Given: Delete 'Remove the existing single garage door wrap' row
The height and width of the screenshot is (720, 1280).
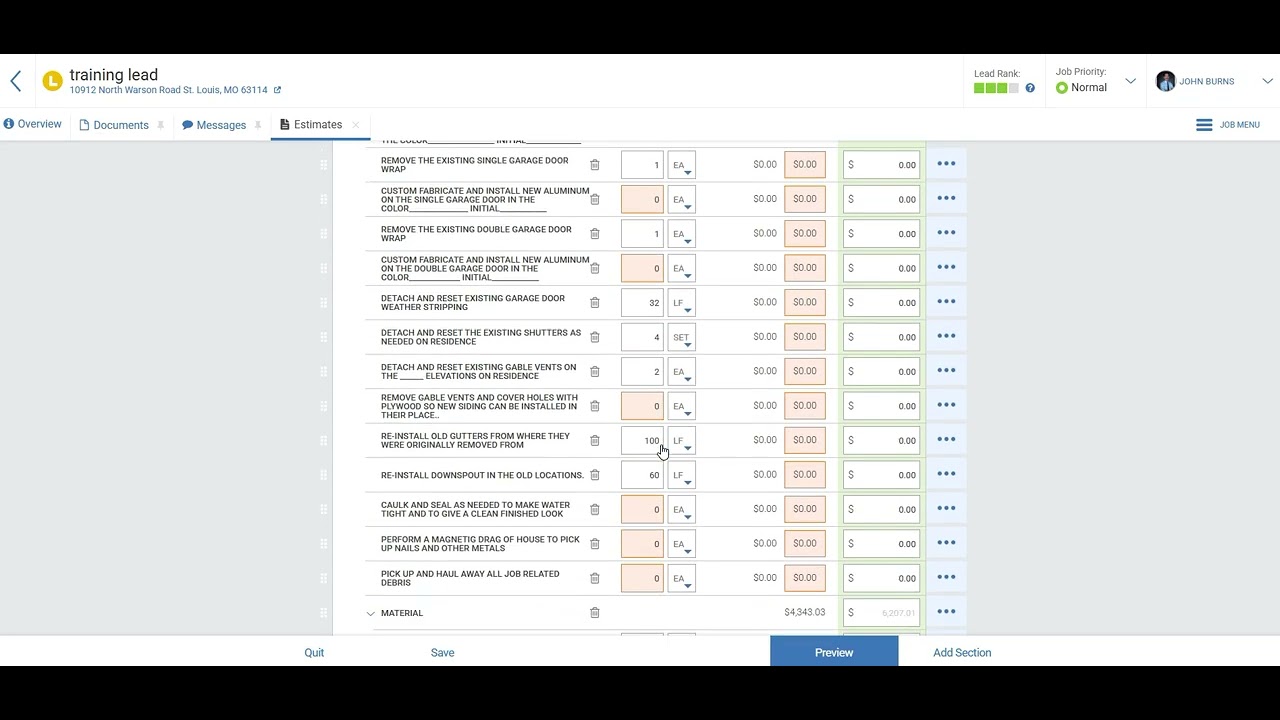Looking at the screenshot, I should pos(594,165).
